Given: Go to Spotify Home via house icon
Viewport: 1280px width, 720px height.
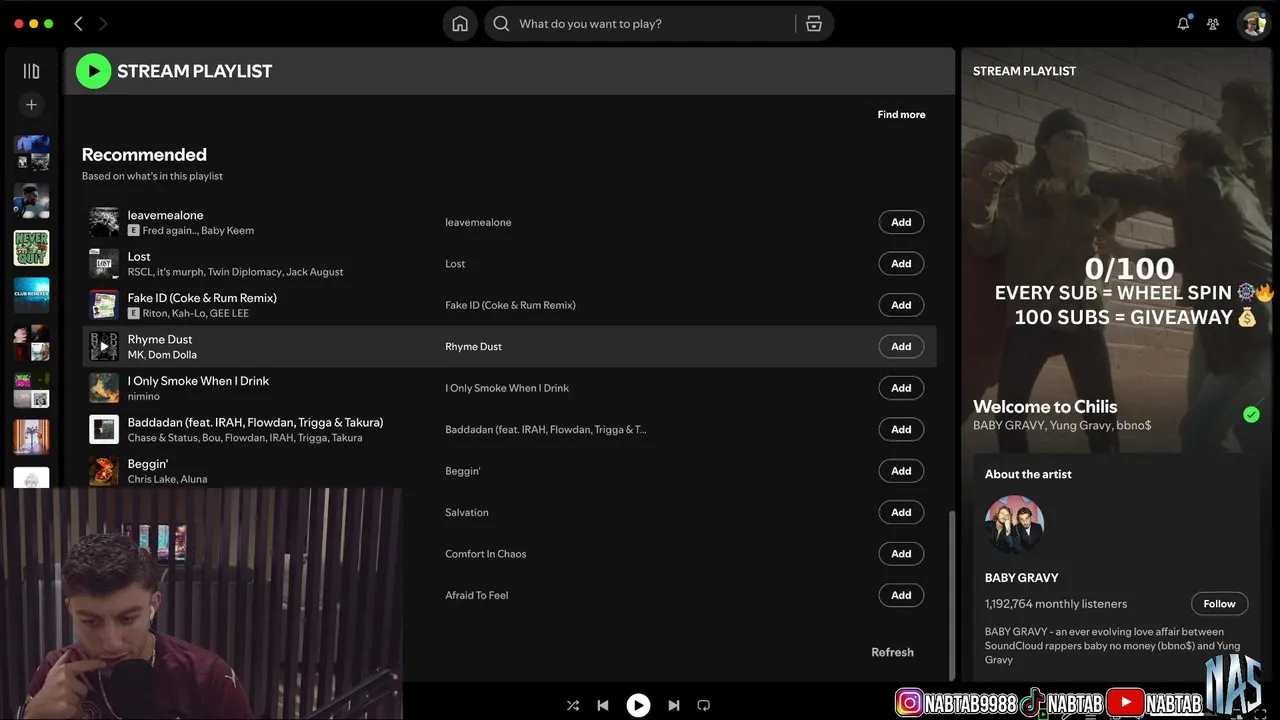Looking at the screenshot, I should (x=460, y=24).
